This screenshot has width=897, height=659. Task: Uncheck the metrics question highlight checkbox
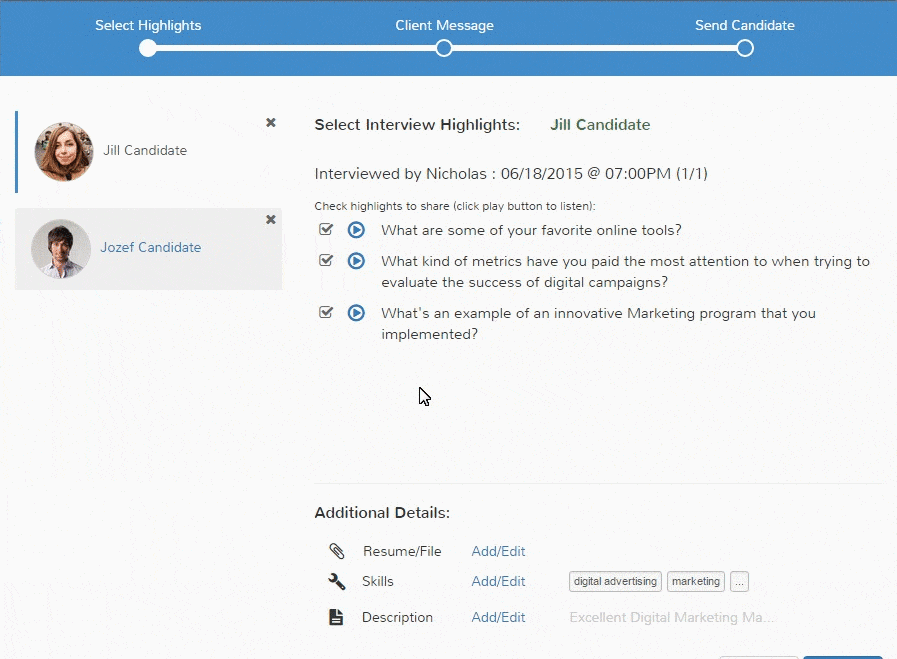(x=326, y=260)
